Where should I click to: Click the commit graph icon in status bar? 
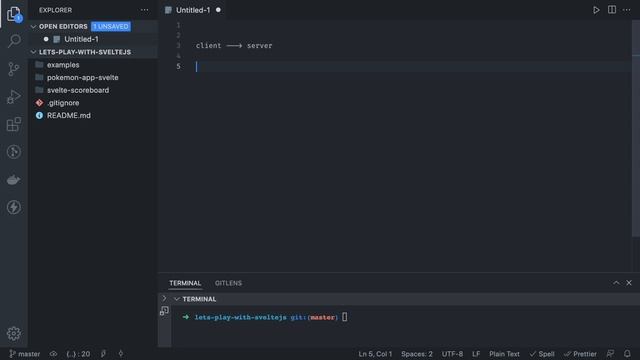click(x=120, y=354)
